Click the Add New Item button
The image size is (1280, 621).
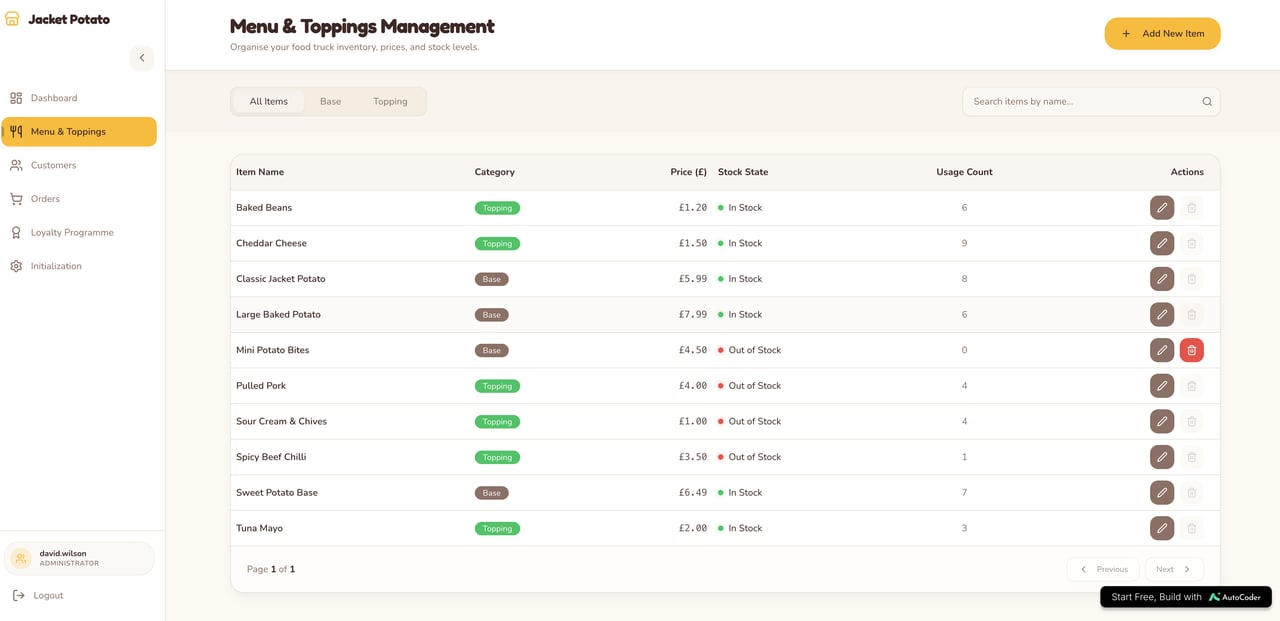click(x=1162, y=33)
